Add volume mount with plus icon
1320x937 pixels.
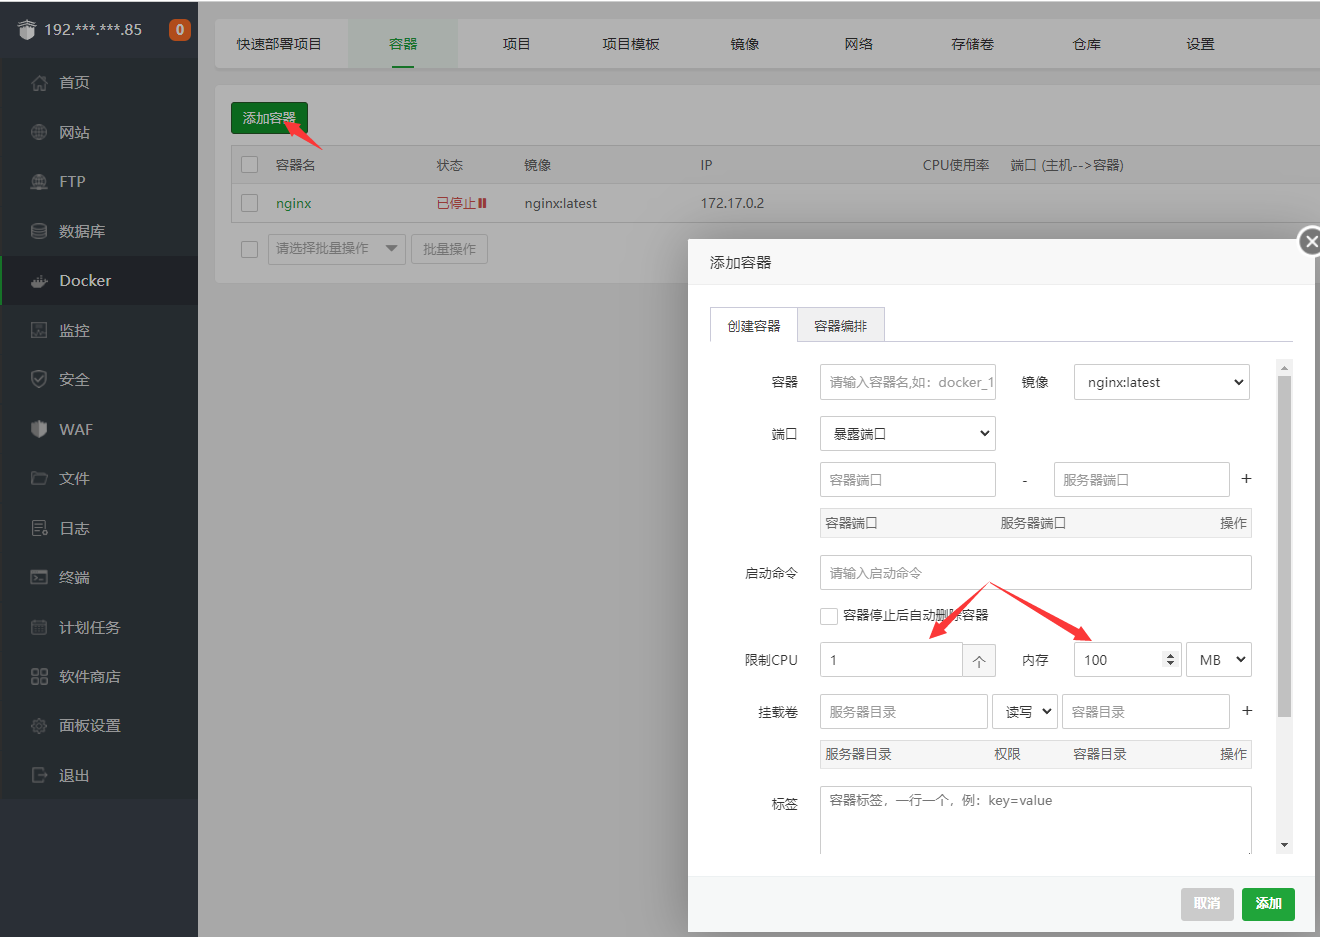click(x=1247, y=711)
